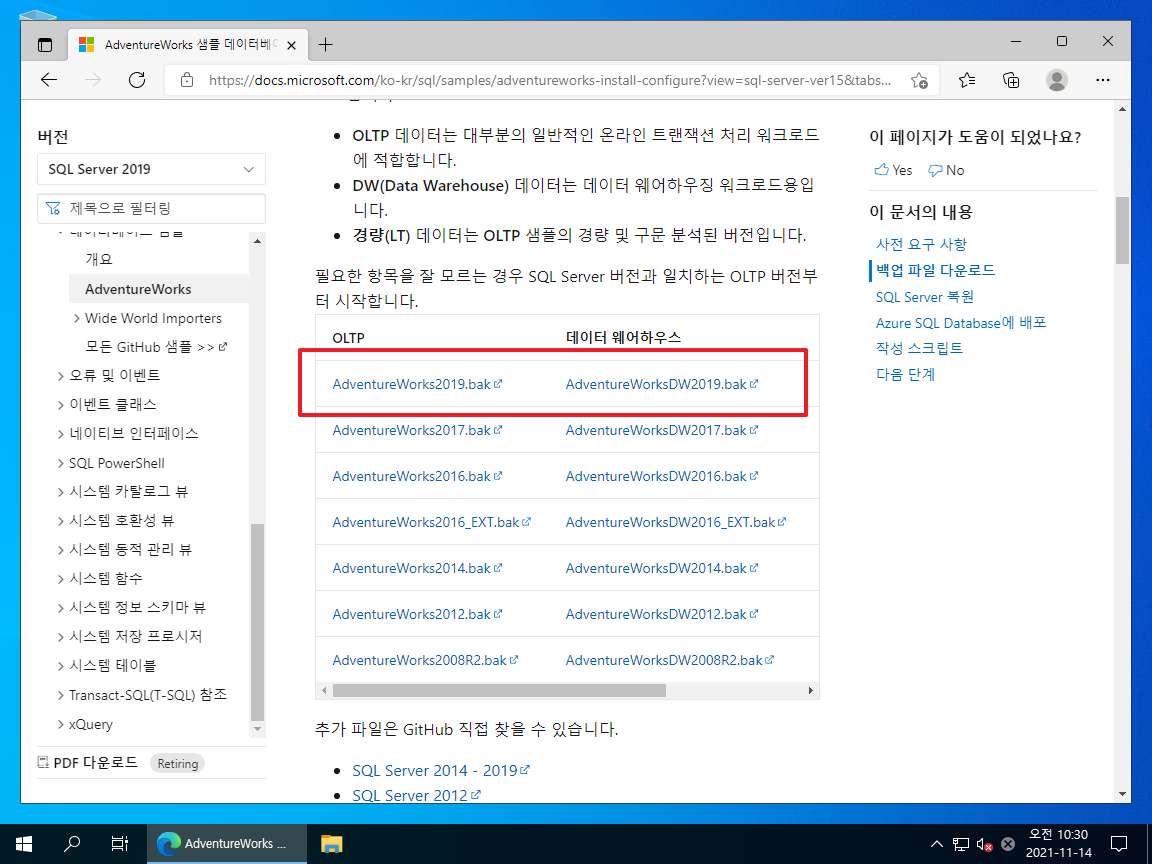Jump to 백업 파일 다운로드 section

point(935,270)
